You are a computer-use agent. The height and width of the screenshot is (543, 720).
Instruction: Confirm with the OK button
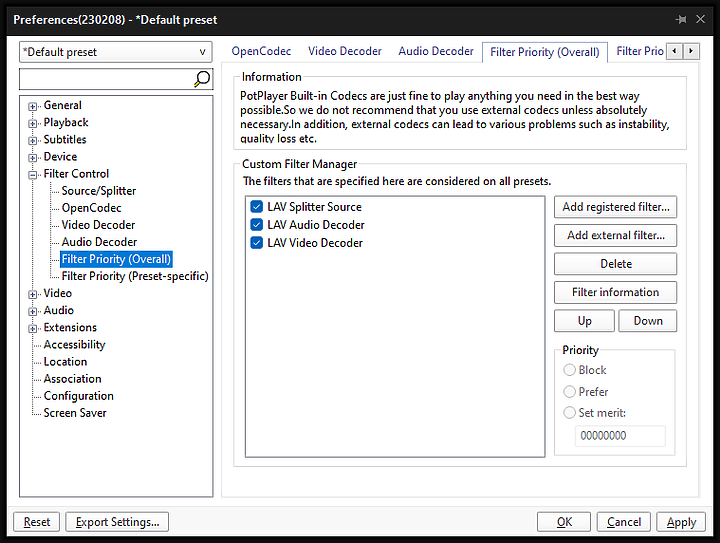click(x=564, y=522)
